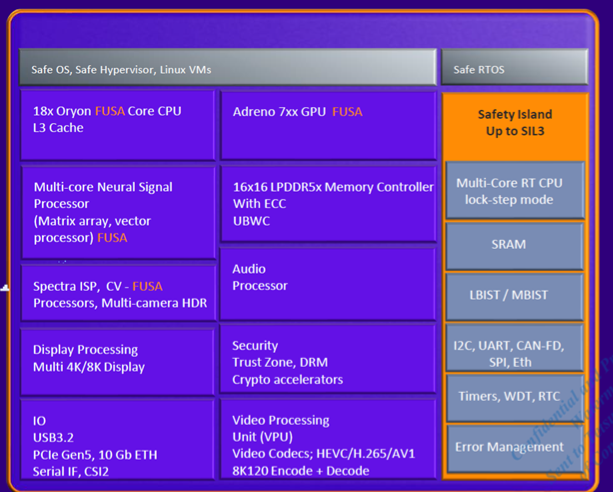This screenshot has height=492, width=613.
Task: Select the LBIST / MBIST box
Action: [x=514, y=296]
